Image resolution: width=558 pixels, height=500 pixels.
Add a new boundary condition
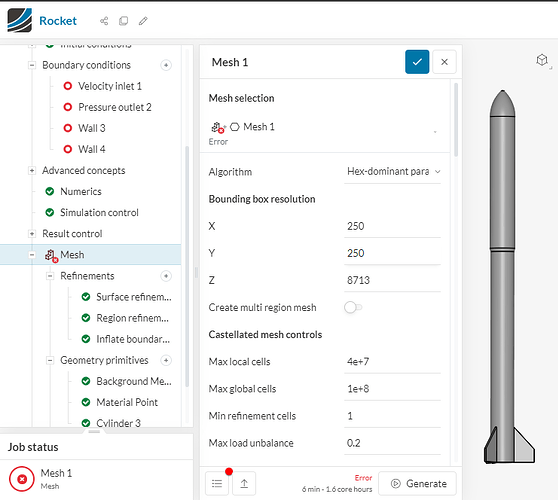click(x=166, y=65)
